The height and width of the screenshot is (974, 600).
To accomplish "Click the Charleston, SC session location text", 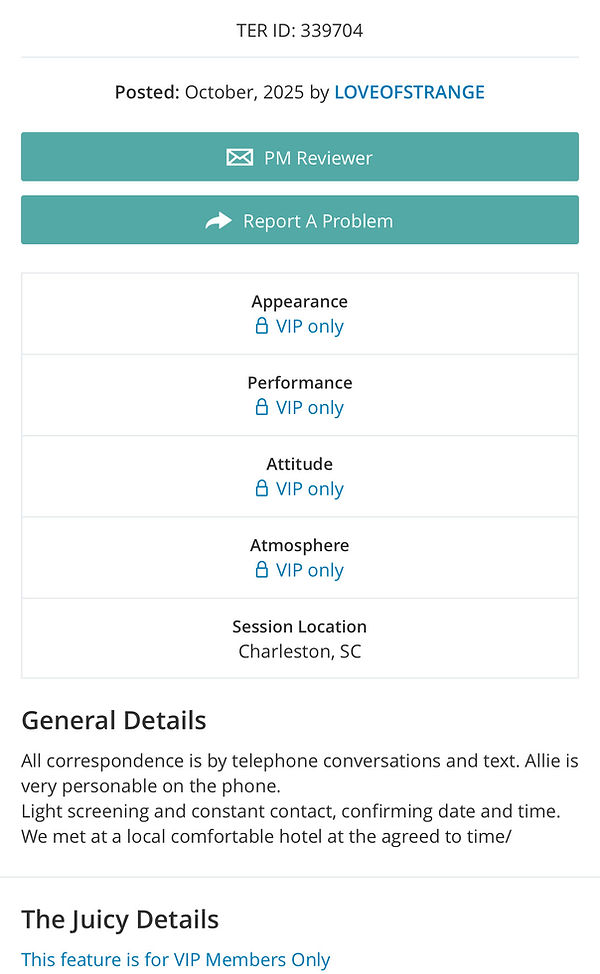I will [x=300, y=651].
